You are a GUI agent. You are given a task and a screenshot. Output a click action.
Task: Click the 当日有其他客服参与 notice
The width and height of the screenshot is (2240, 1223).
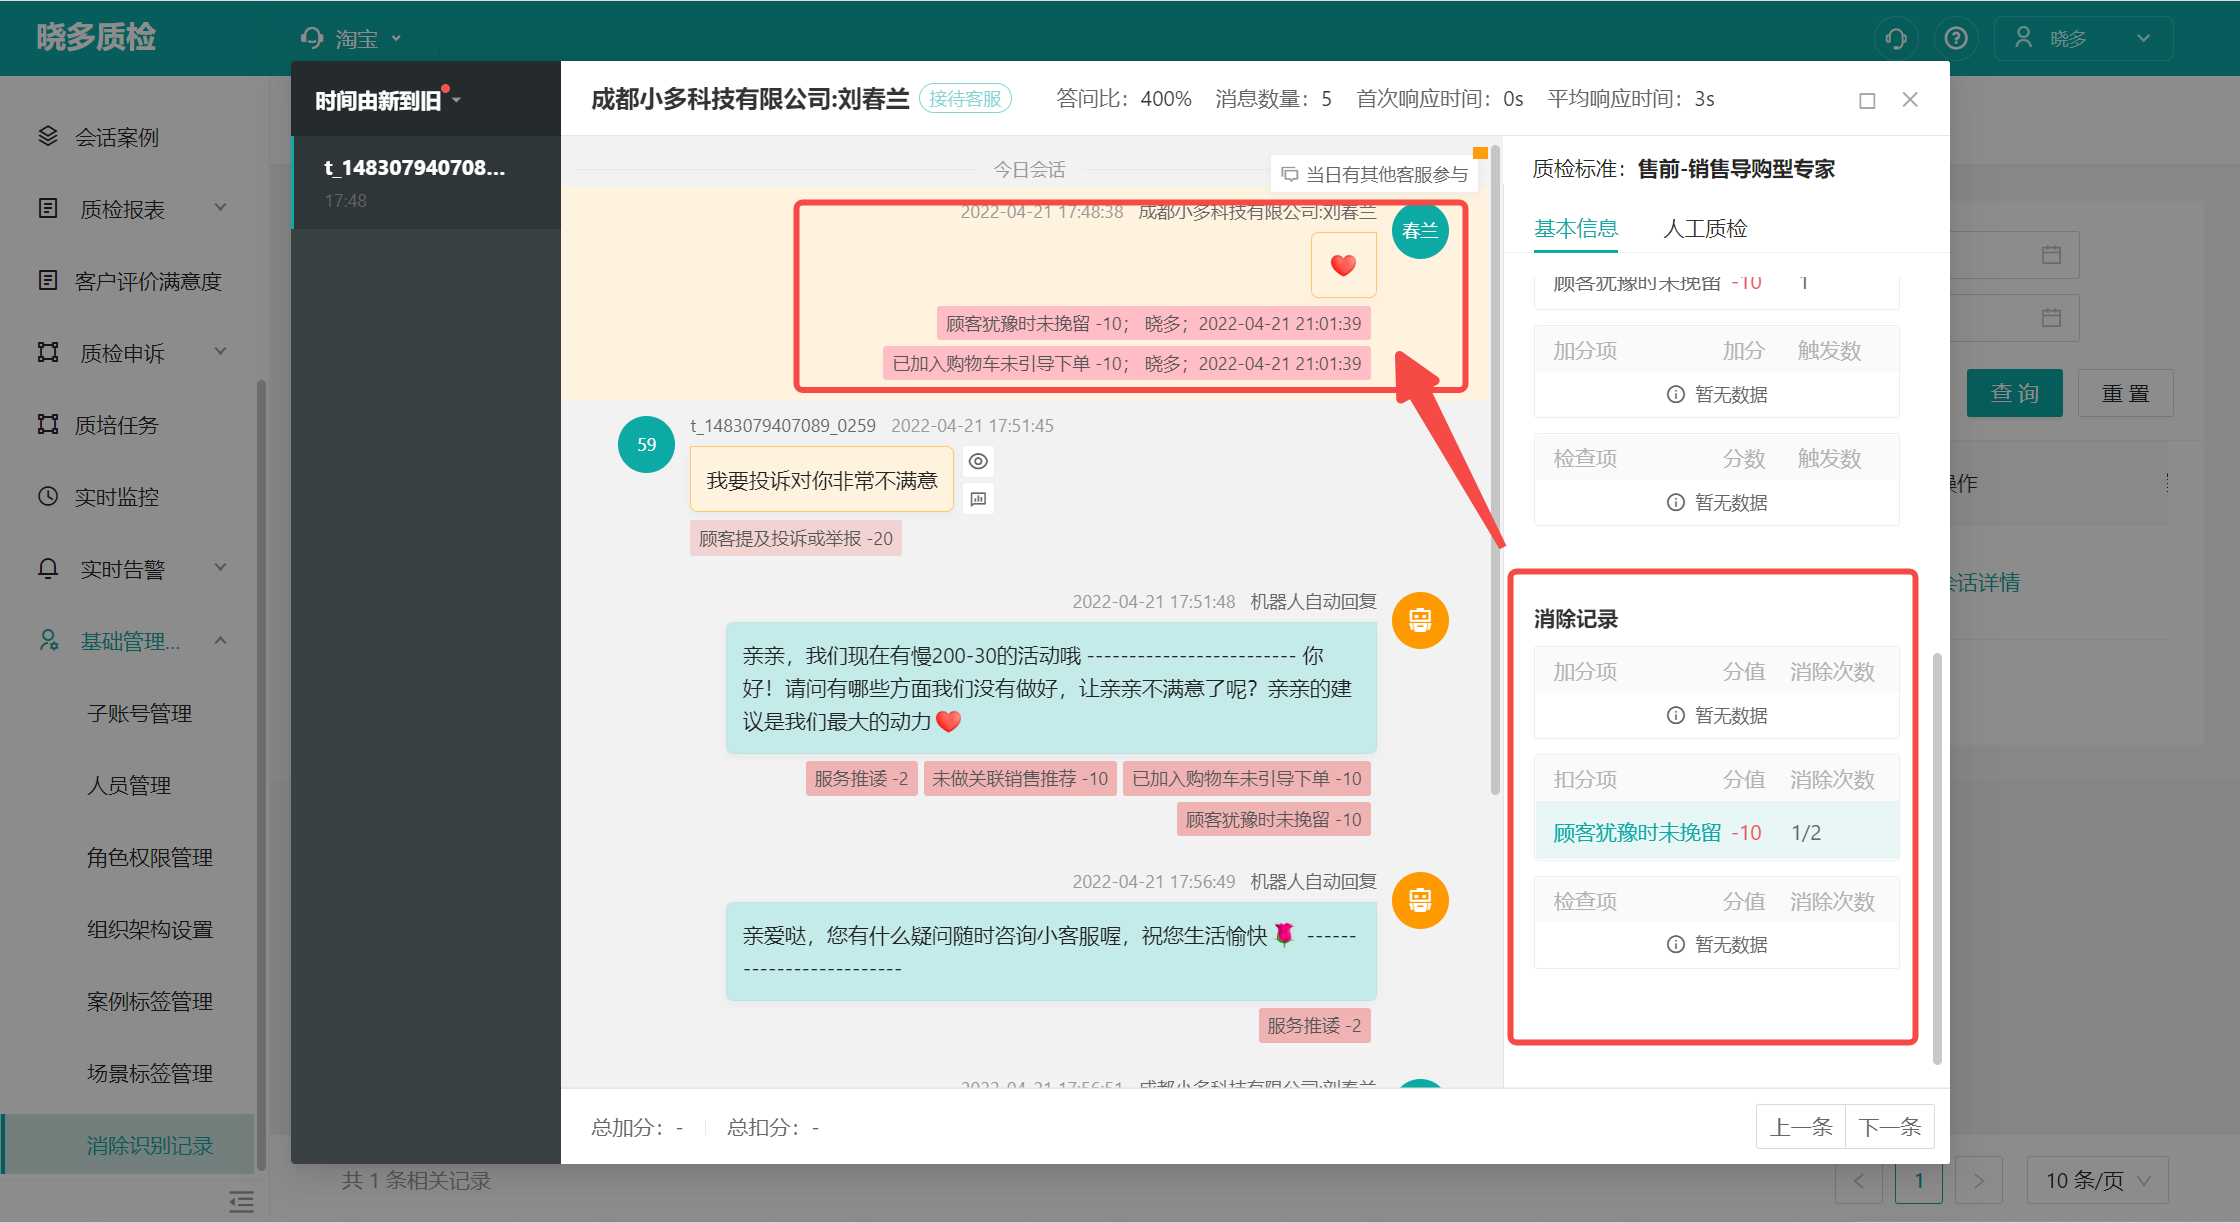point(1375,174)
